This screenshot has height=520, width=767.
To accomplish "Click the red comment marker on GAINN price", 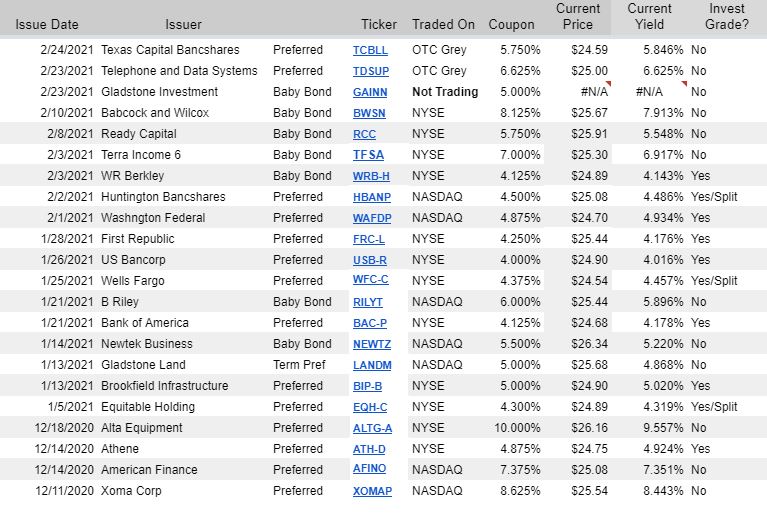I will pos(608,84).
